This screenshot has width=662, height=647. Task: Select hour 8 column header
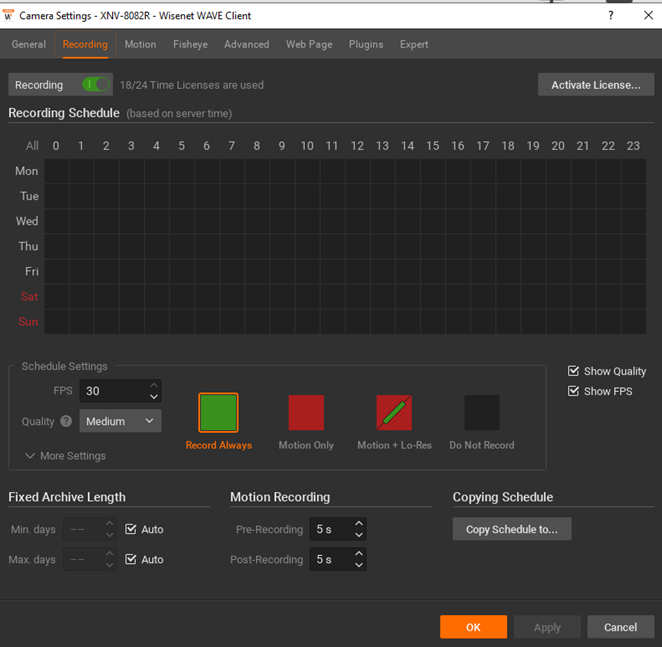(257, 146)
